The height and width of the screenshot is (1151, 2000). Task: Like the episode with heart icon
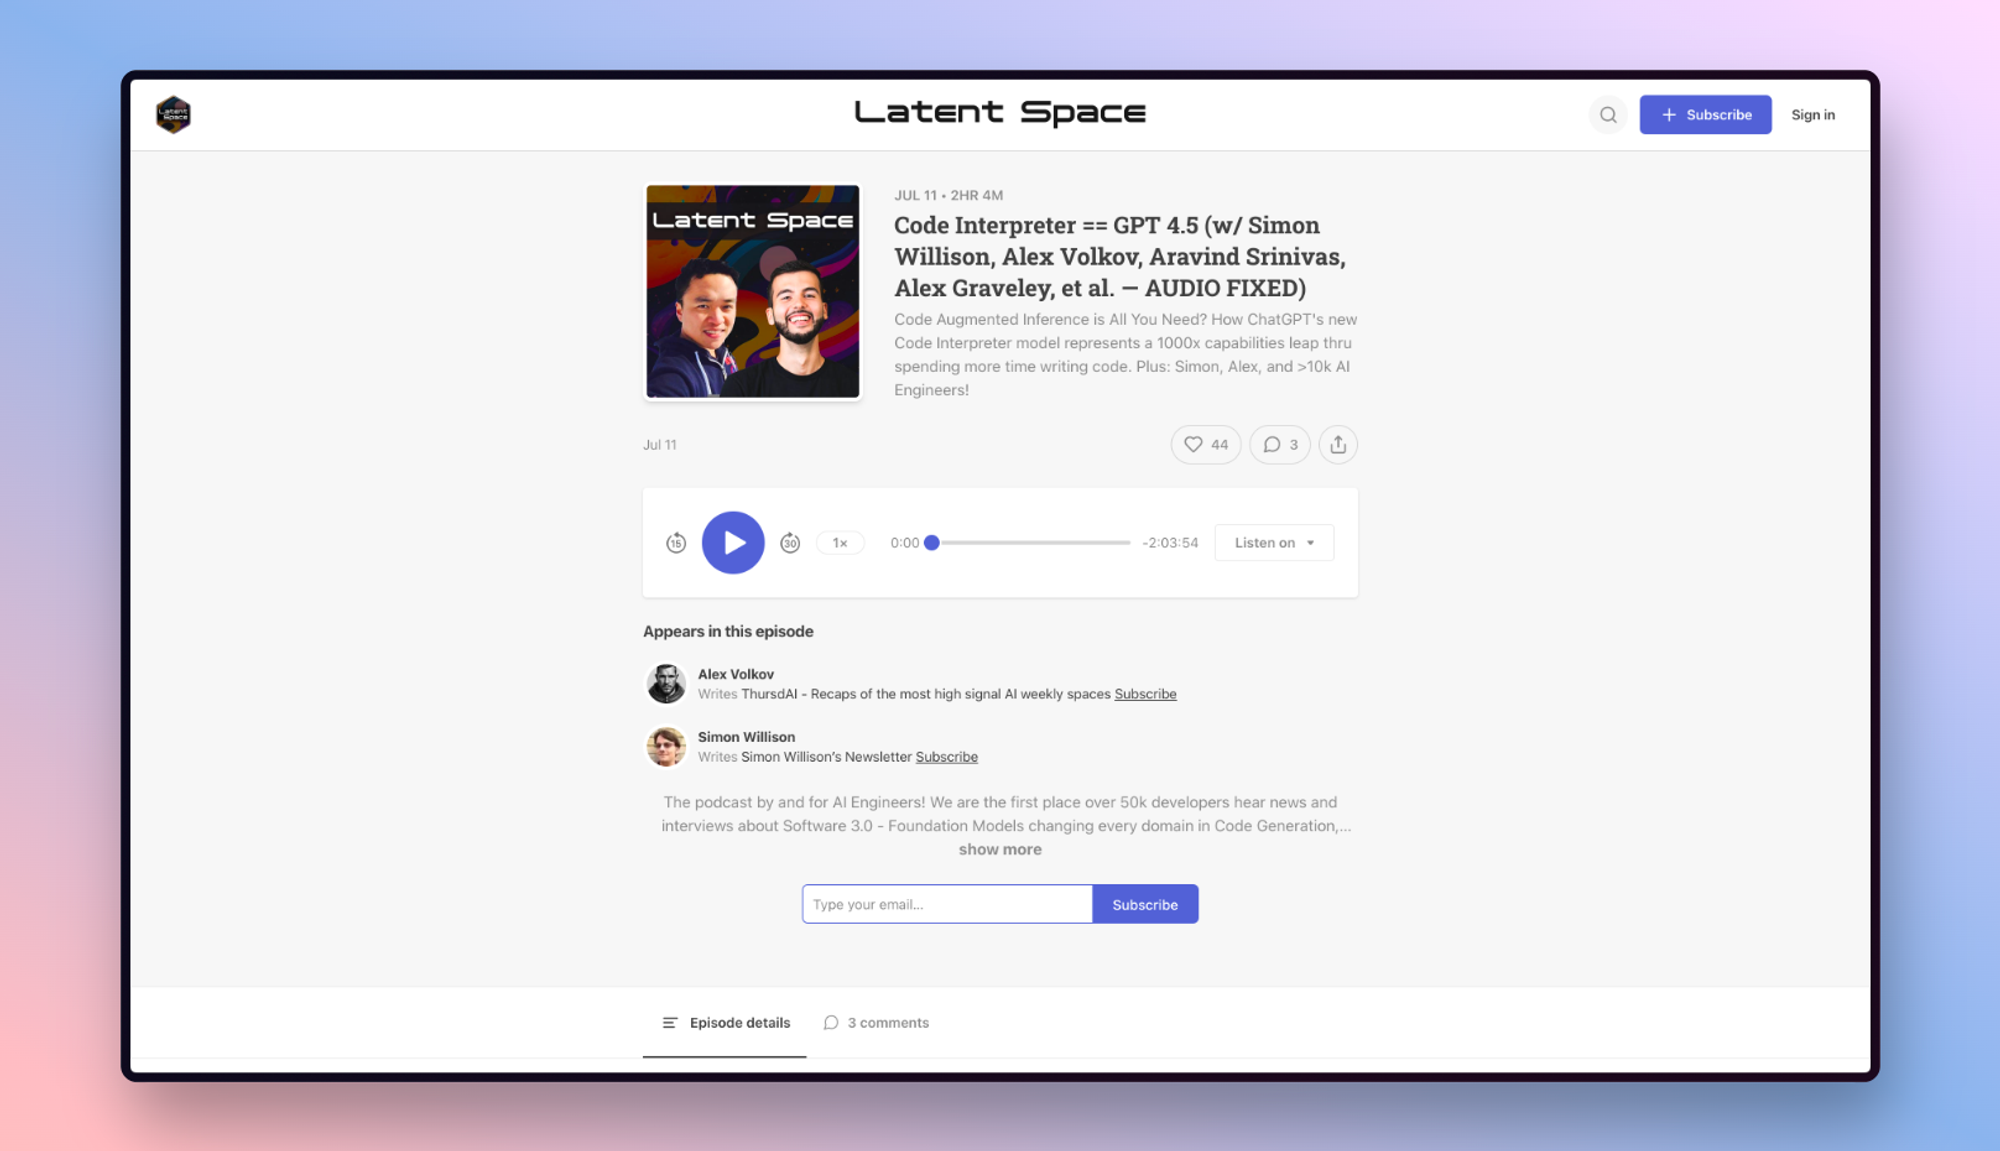[1205, 444]
